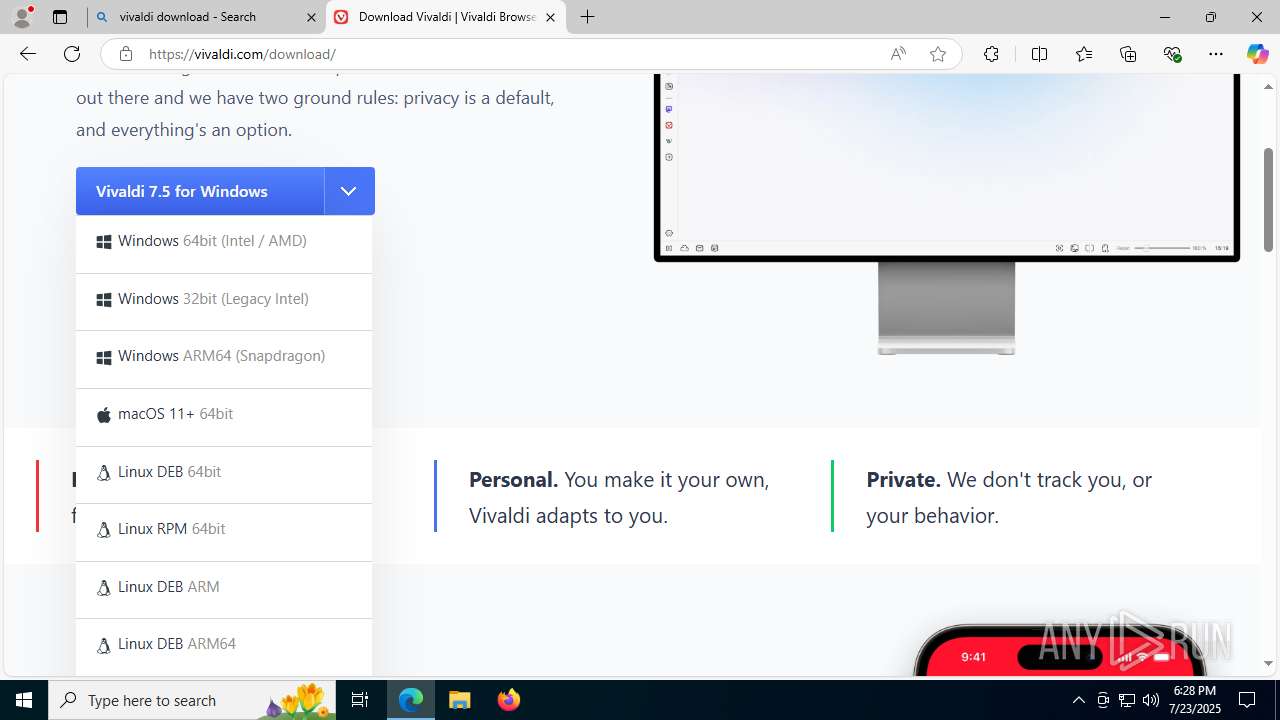
Task: Open the Extensions puzzle icon
Action: coord(991,54)
